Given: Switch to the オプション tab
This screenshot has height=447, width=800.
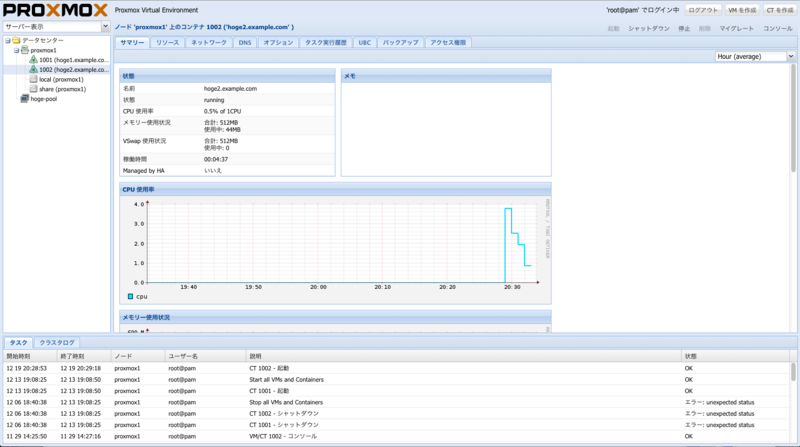Looking at the screenshot, I should tap(278, 43).
